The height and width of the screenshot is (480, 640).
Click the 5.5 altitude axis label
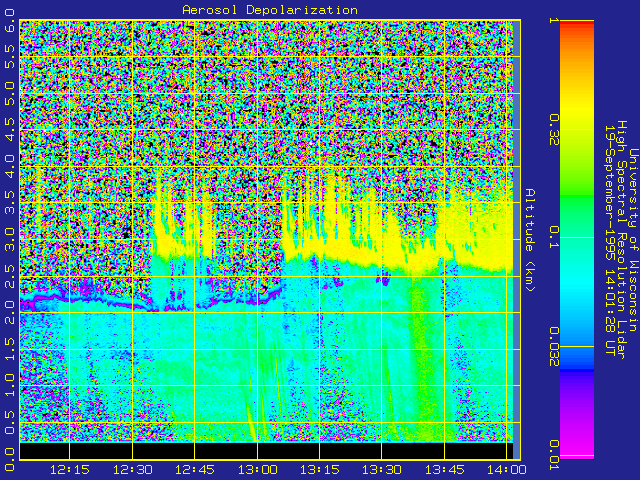(9, 56)
